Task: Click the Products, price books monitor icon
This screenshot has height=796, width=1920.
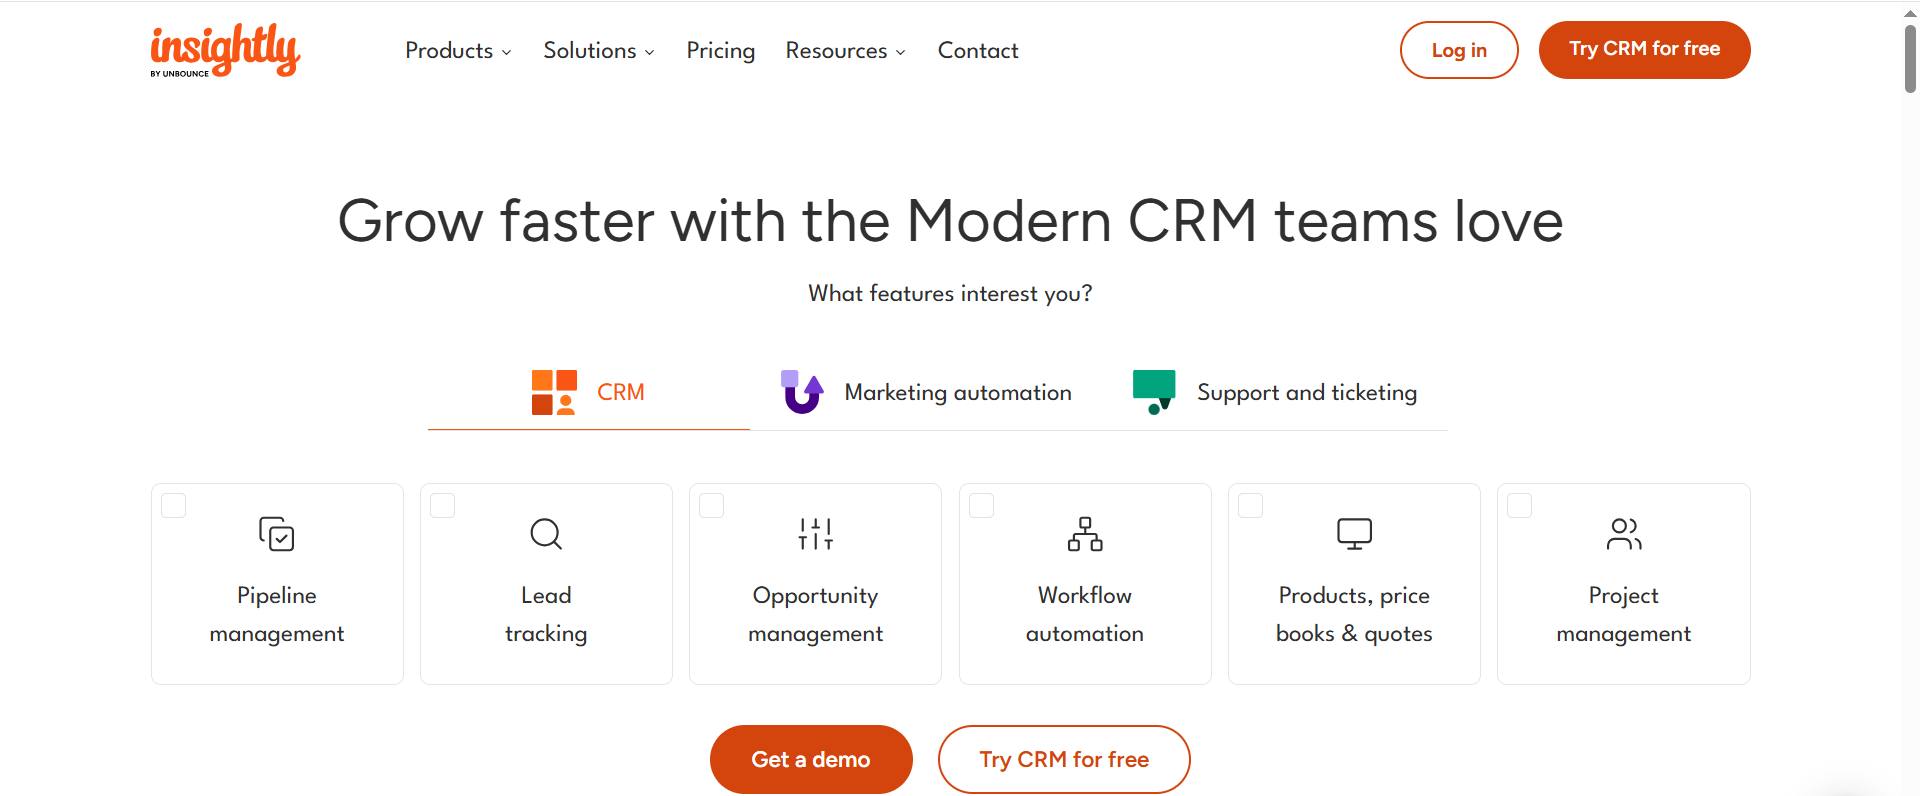Action: [x=1355, y=534]
